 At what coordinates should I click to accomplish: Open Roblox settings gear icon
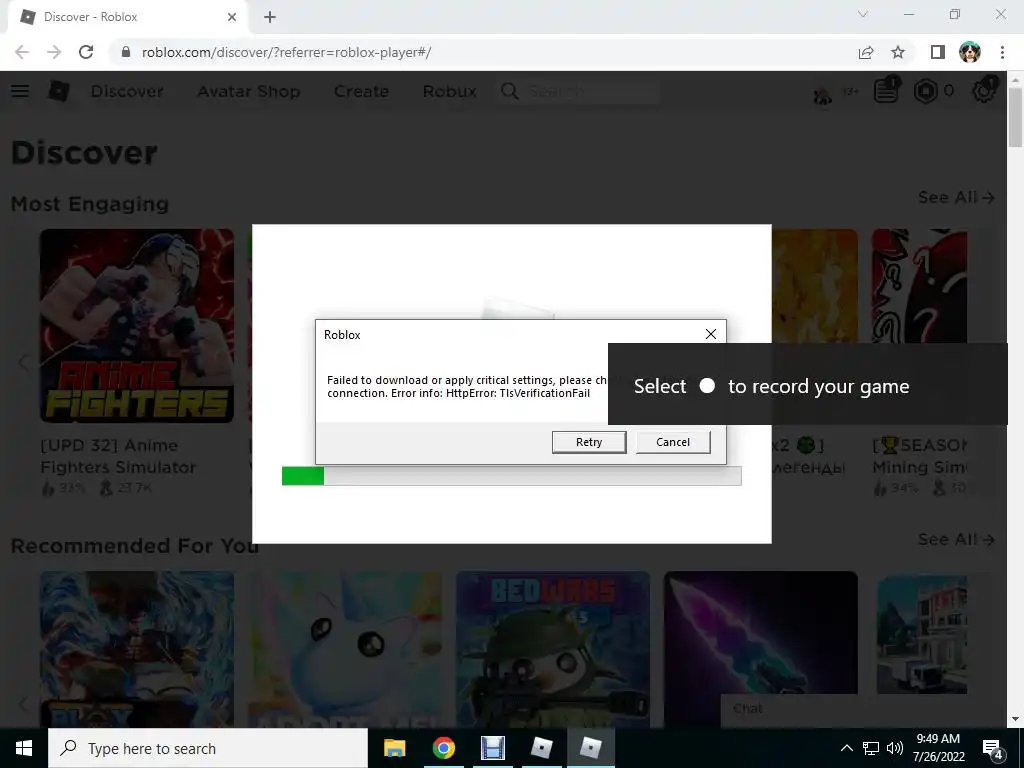tap(984, 90)
